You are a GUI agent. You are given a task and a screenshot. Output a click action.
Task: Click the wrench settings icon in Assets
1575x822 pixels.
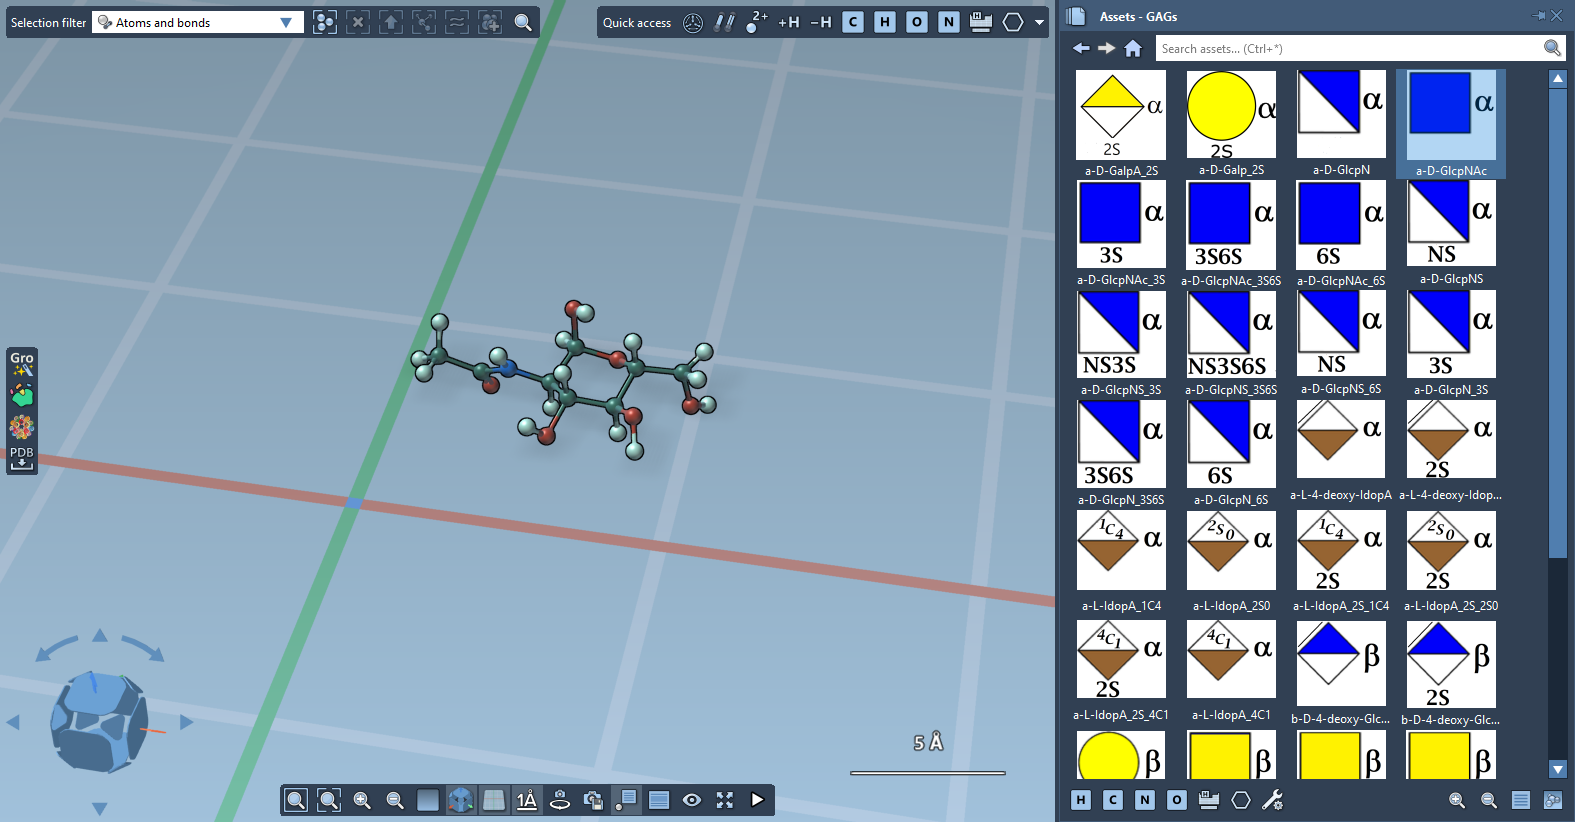click(x=1272, y=800)
